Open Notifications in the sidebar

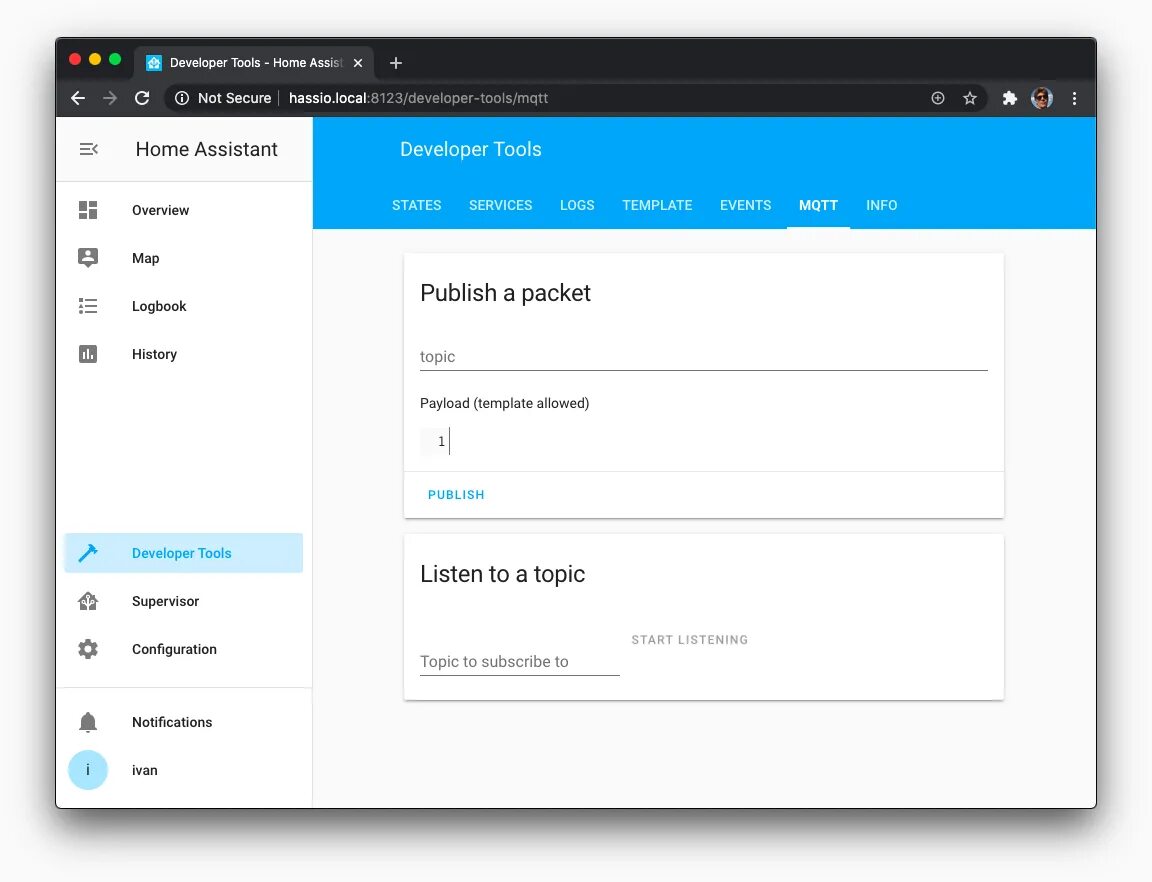[184, 723]
